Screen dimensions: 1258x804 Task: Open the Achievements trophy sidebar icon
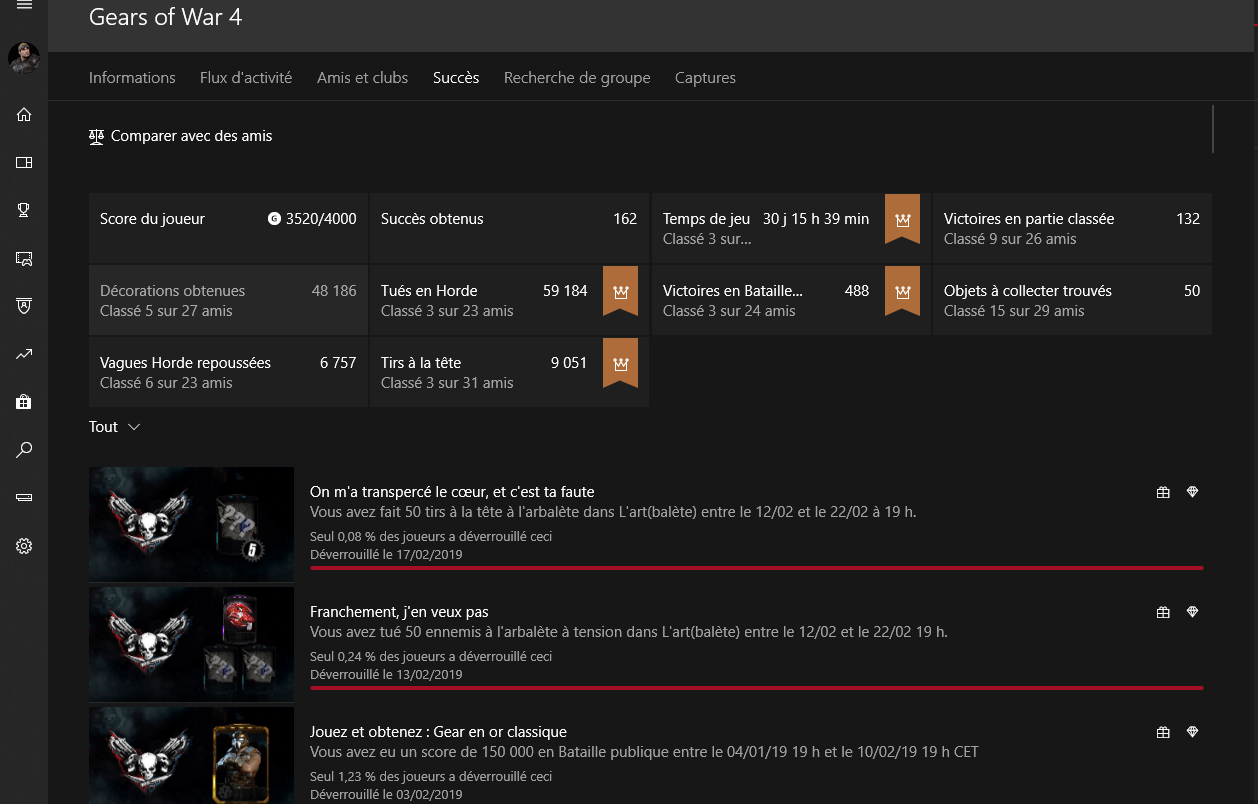coord(24,210)
